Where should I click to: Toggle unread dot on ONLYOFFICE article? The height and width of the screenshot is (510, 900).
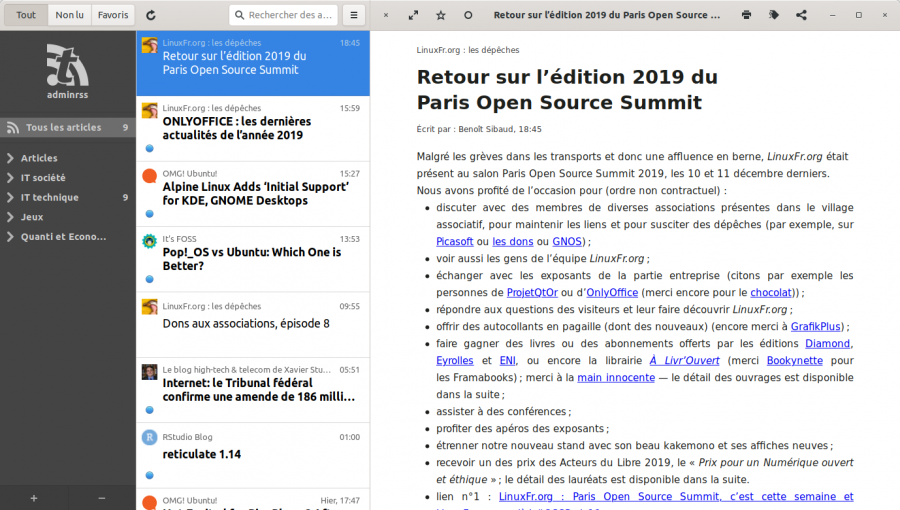[150, 149]
